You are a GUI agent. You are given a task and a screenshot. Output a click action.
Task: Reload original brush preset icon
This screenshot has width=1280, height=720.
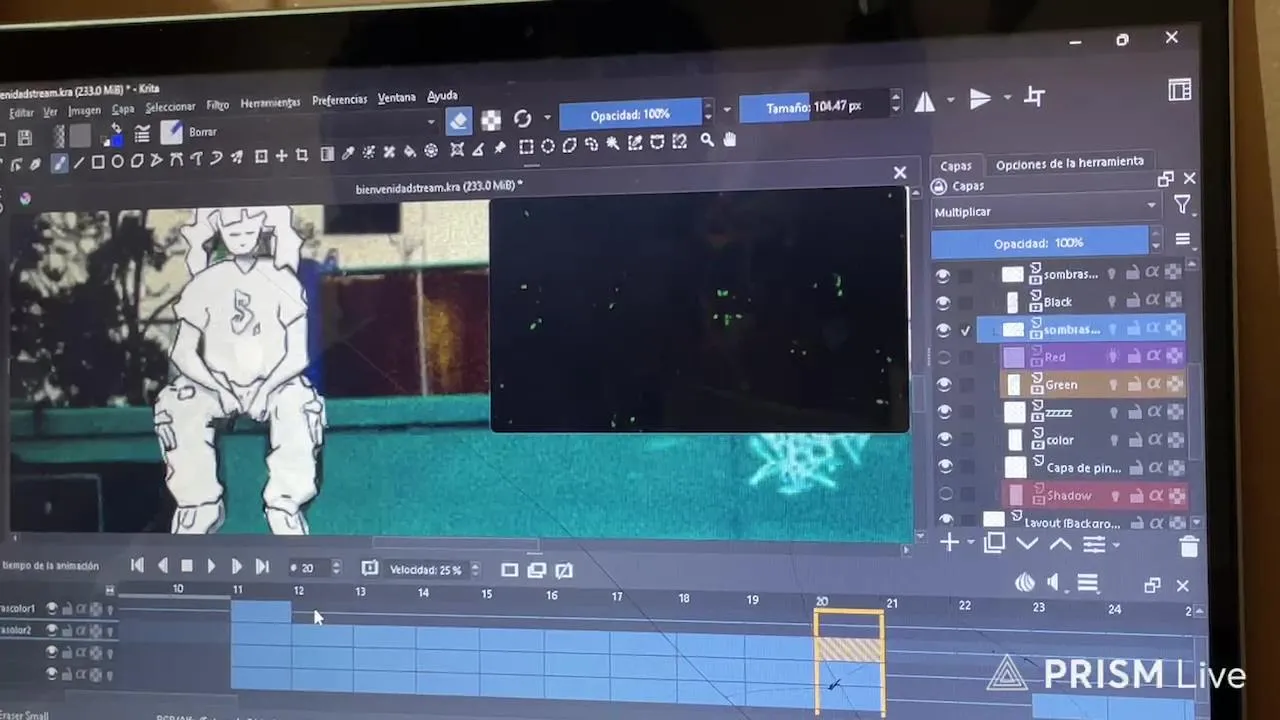522,119
